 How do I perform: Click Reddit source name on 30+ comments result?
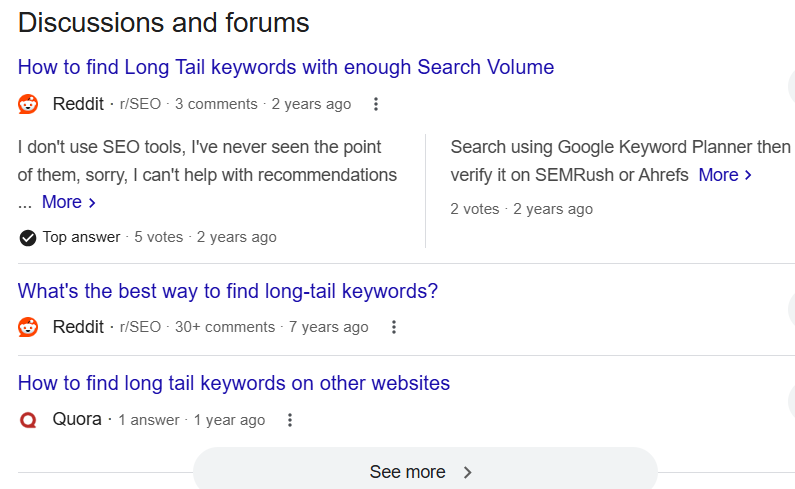click(78, 327)
